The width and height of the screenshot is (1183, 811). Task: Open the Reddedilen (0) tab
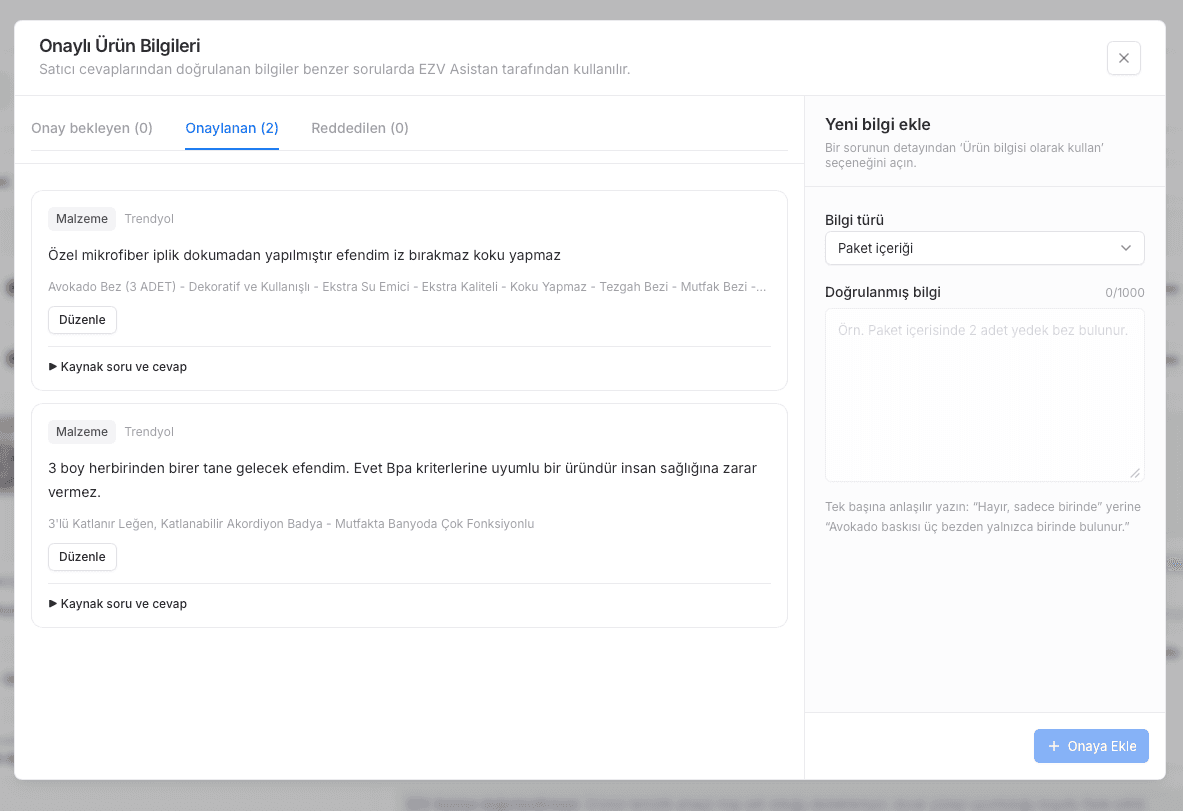(360, 128)
